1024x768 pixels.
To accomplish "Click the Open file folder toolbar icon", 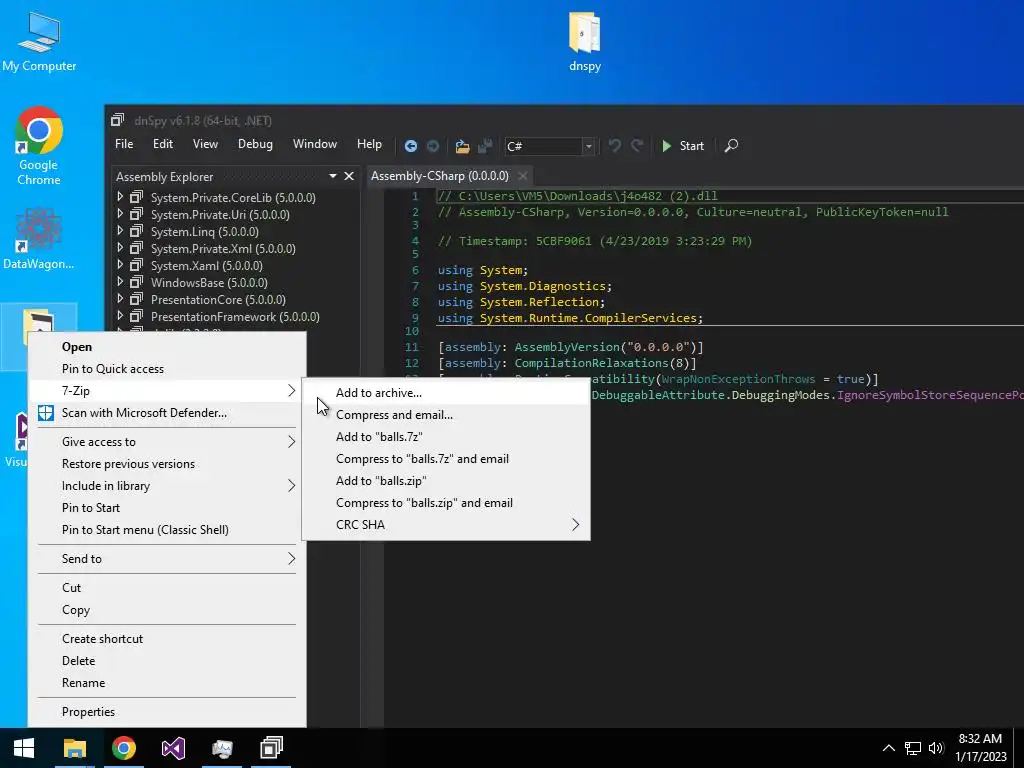I will coord(462,146).
